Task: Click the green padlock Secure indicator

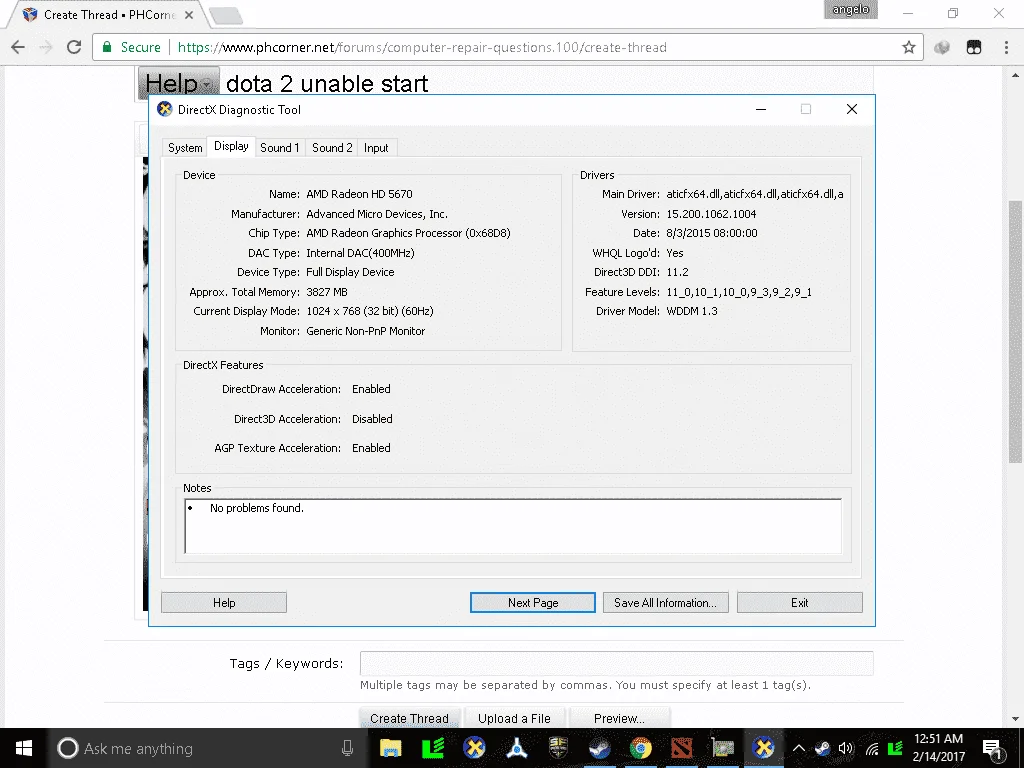Action: tap(131, 47)
